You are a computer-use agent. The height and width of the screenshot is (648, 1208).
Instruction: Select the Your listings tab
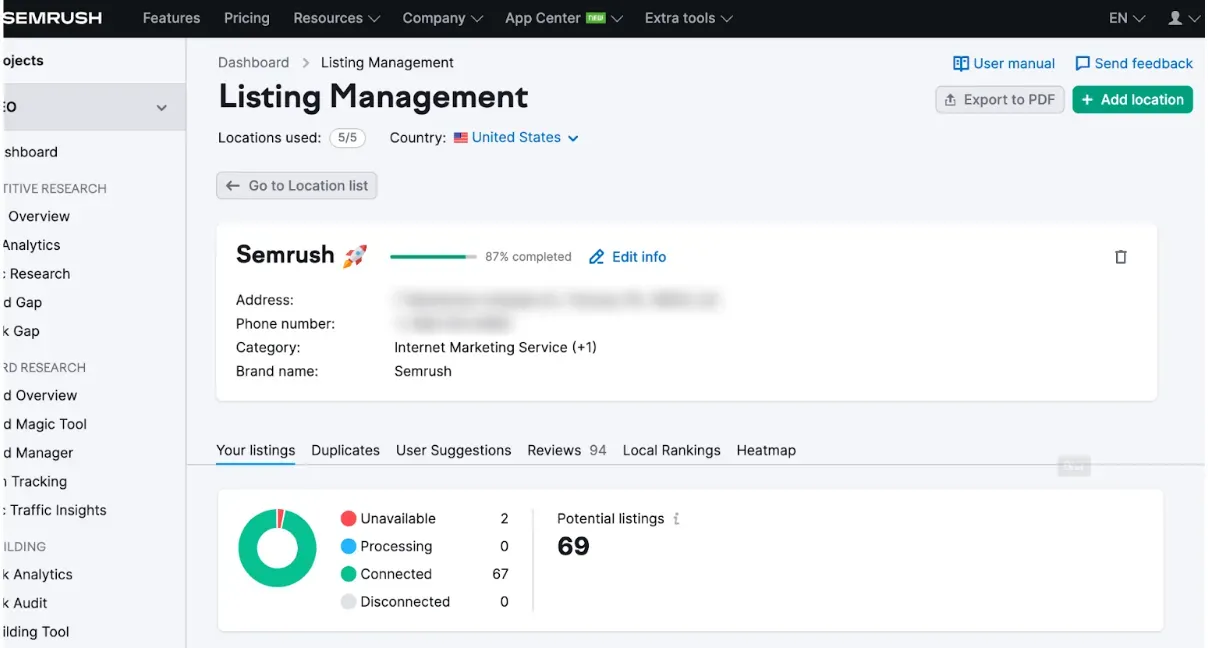pos(256,450)
